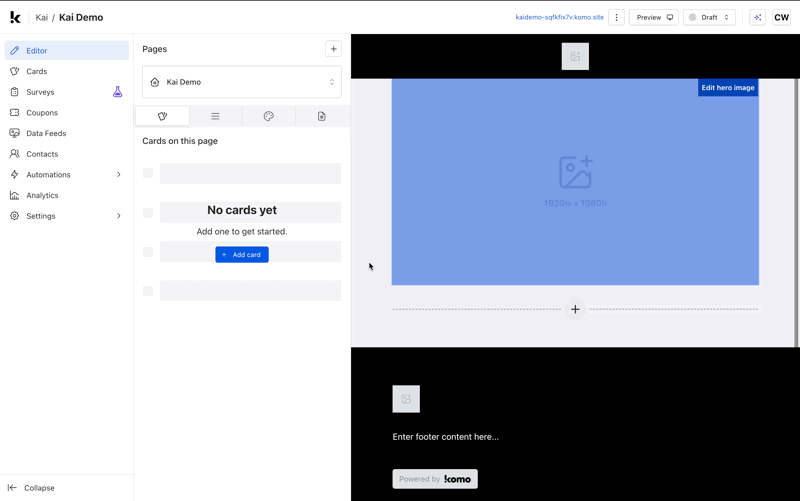Open the Kai Demo page selector dropdown
Image resolution: width=800 pixels, height=501 pixels.
point(242,82)
